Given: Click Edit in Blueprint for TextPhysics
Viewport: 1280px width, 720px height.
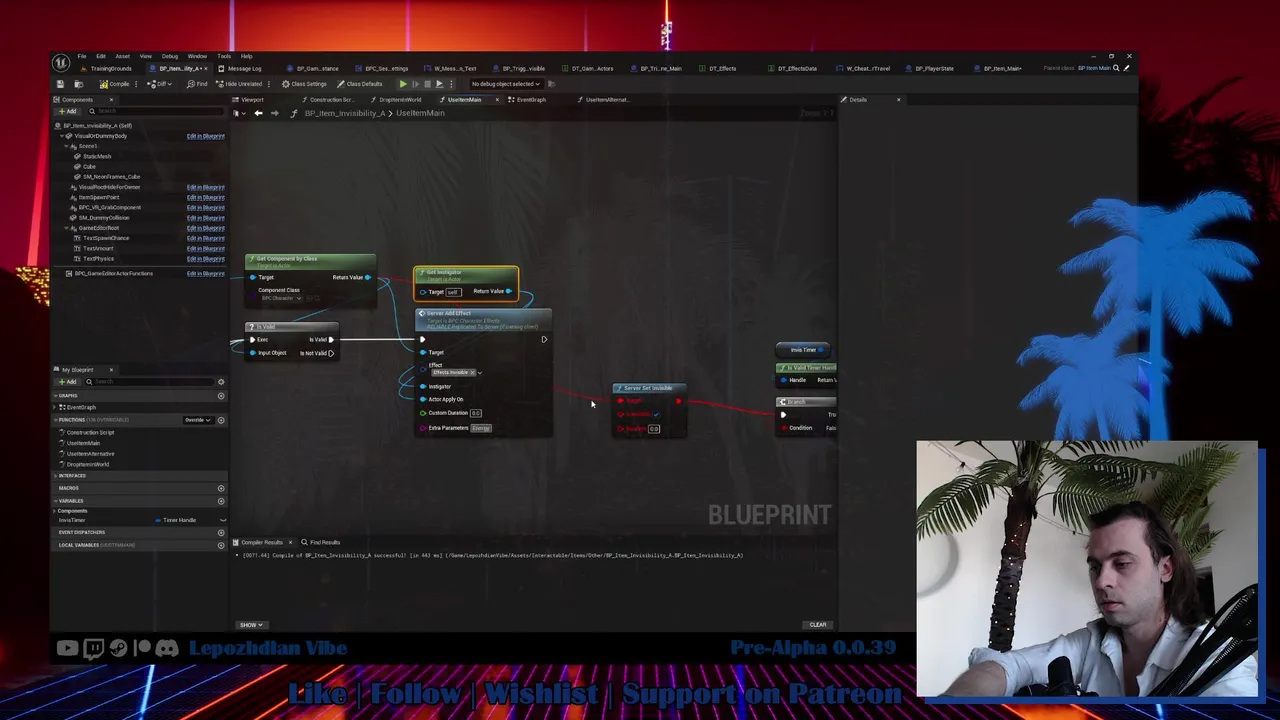Looking at the screenshot, I should 205,258.
